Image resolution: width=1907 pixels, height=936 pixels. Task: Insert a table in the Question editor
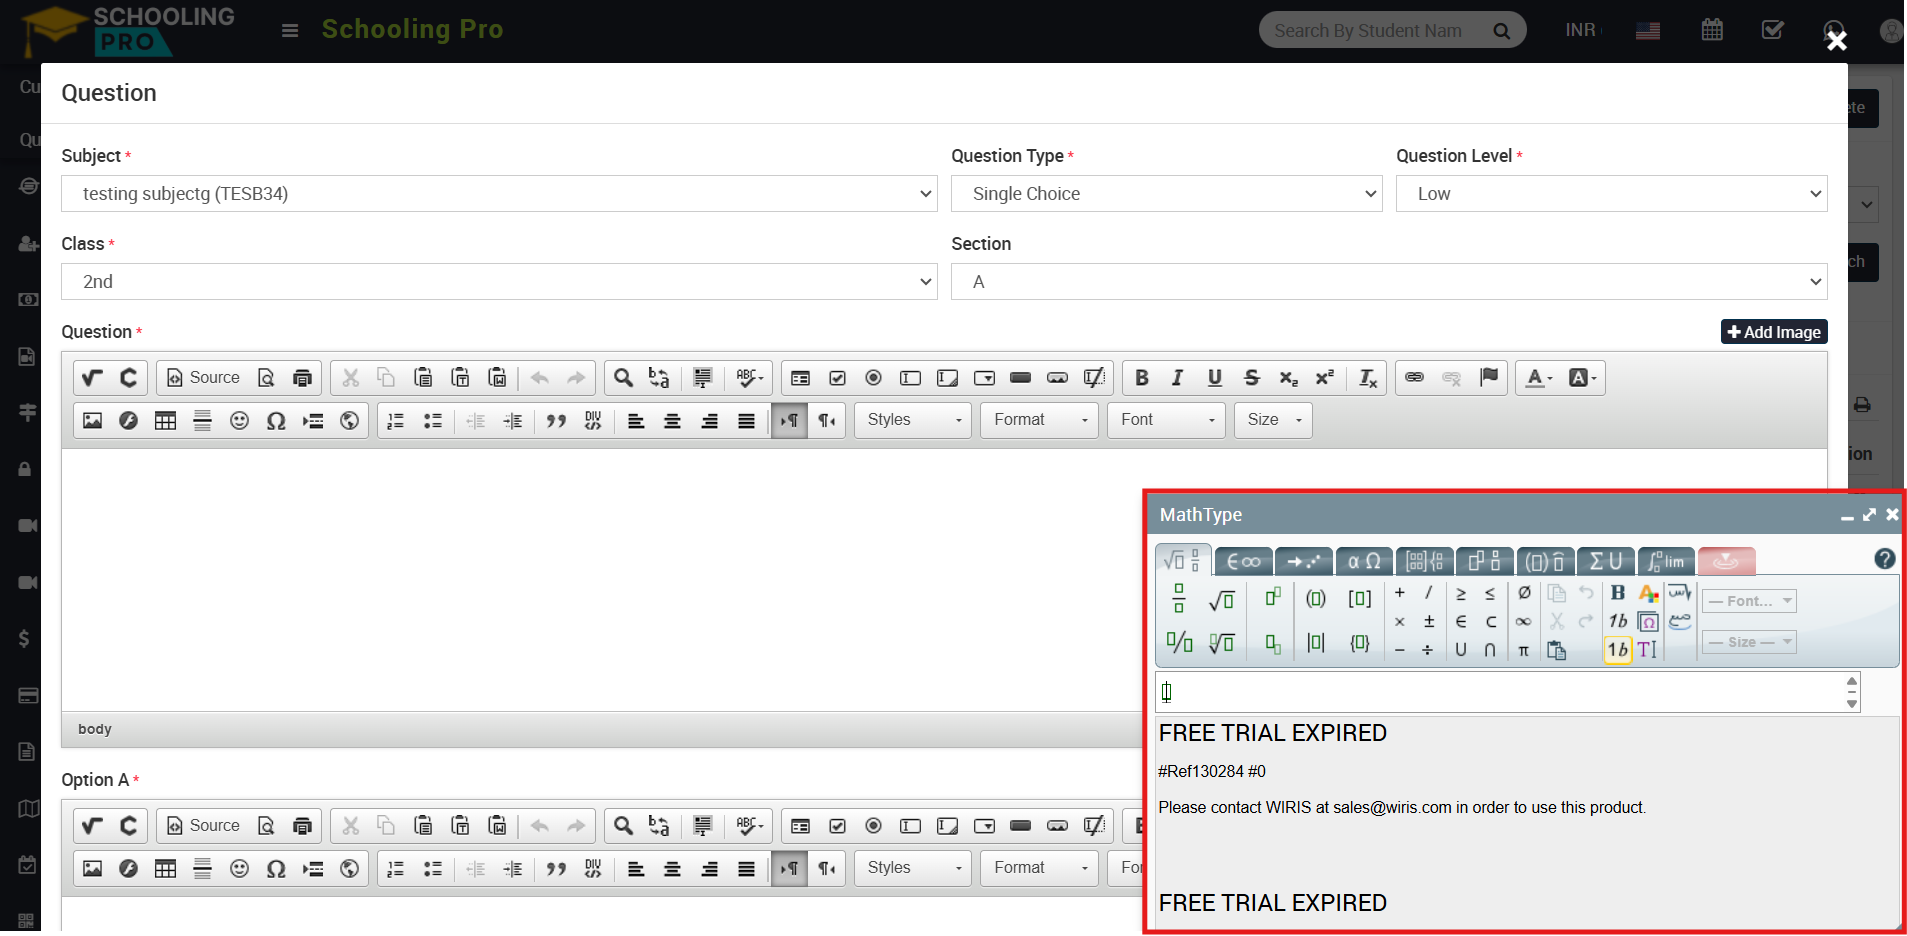(x=166, y=421)
